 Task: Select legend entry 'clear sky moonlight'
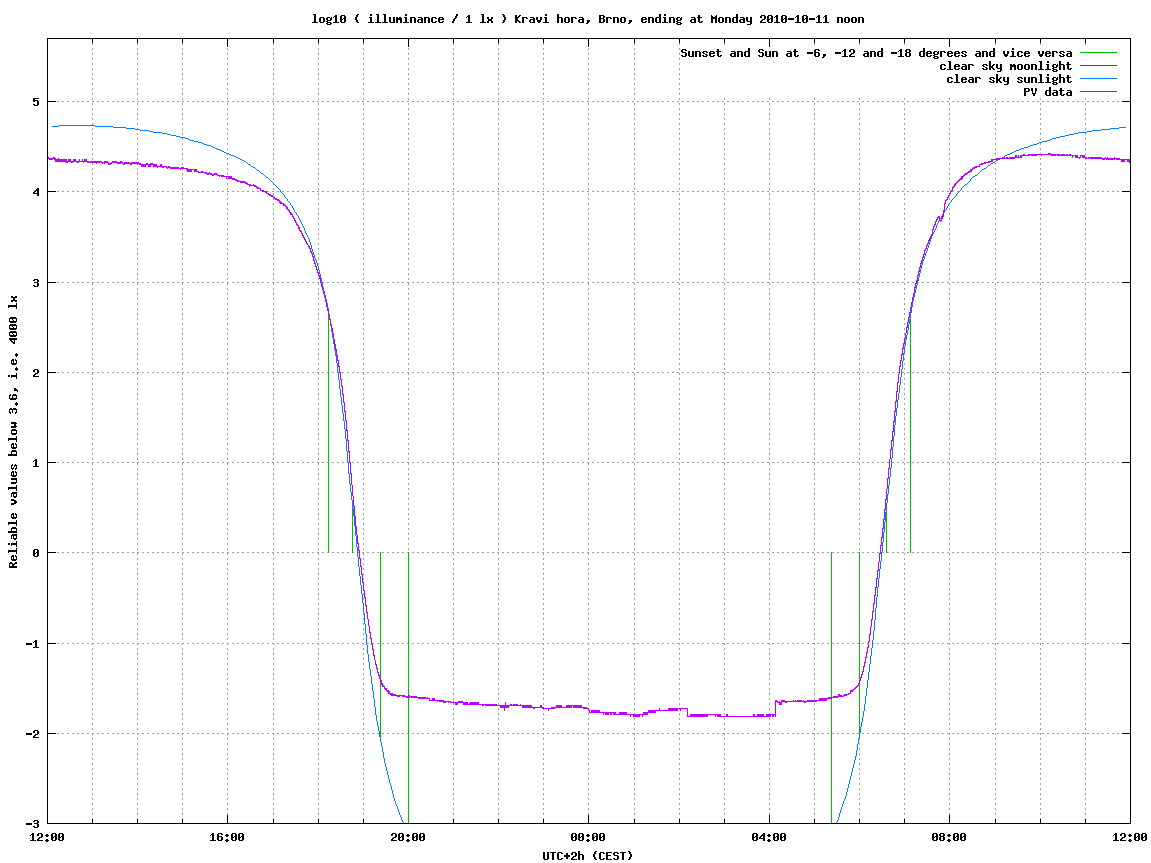pyautogui.click(x=1005, y=66)
